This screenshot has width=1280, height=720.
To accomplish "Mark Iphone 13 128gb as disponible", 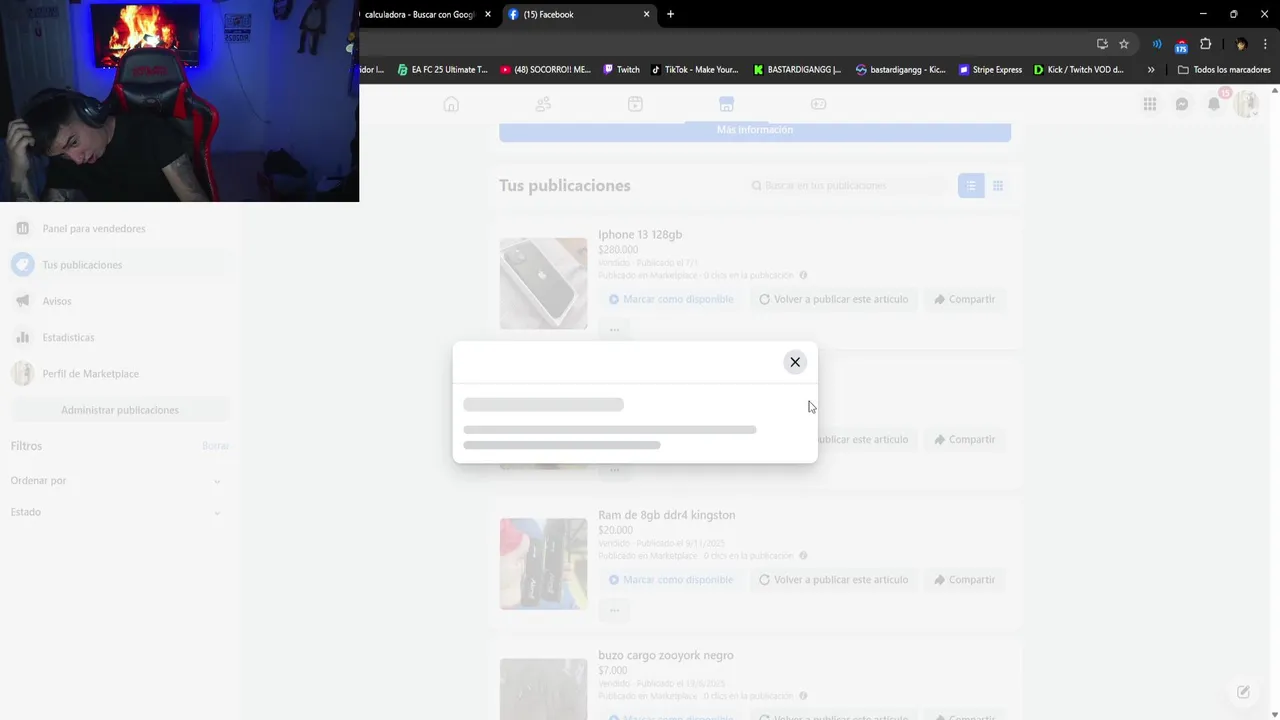I will coord(671,299).
